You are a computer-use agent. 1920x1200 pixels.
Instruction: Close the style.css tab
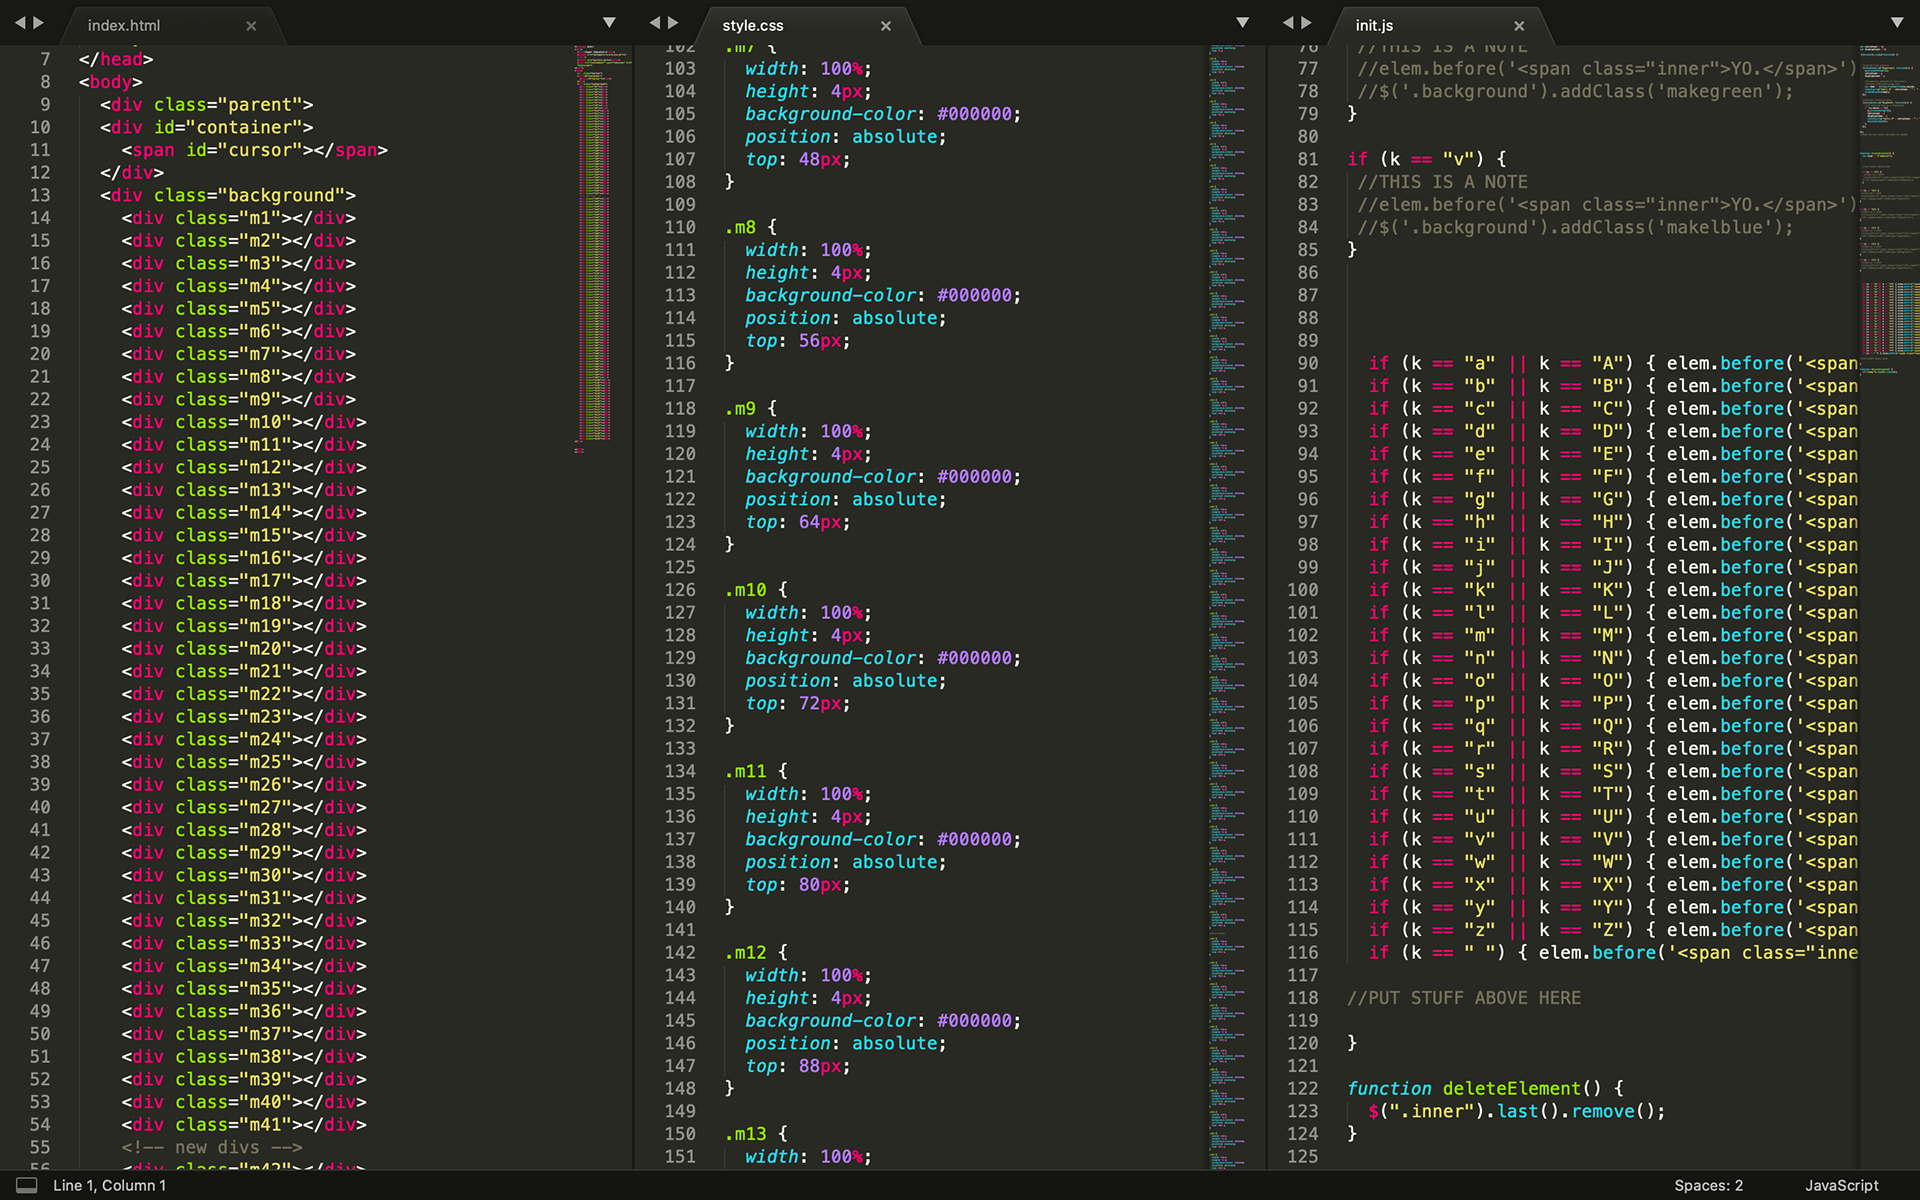click(885, 26)
